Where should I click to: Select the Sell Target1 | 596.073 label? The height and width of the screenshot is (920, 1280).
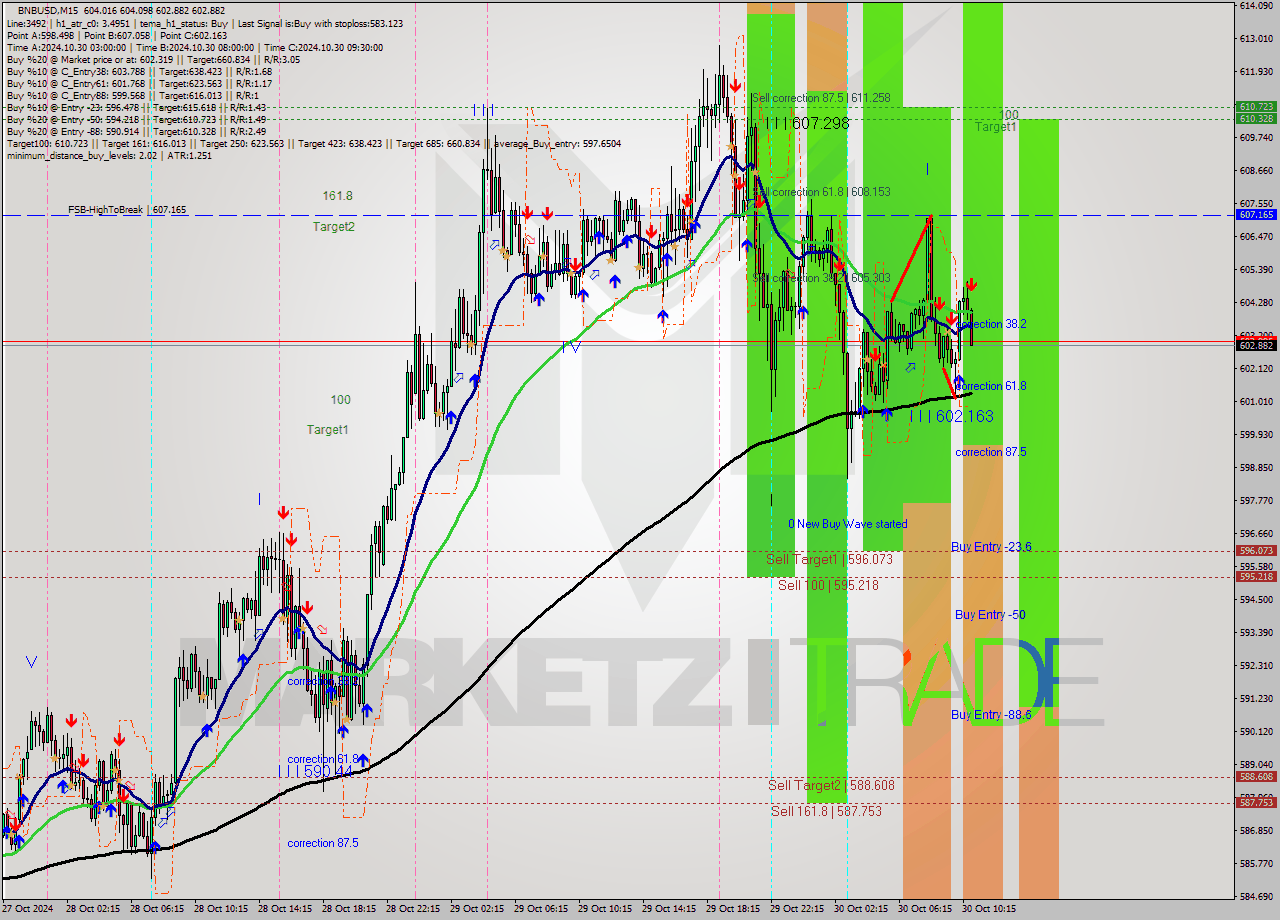coord(829,559)
